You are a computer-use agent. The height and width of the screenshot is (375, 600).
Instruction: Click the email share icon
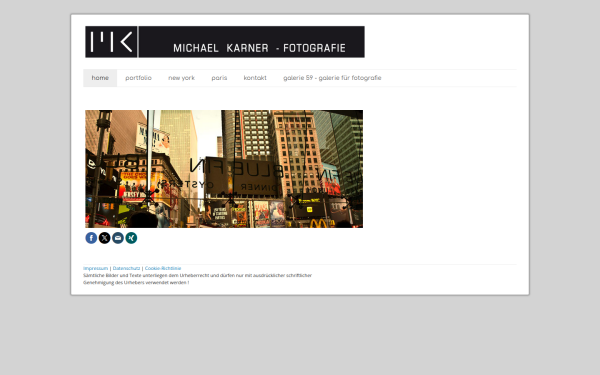pyautogui.click(x=118, y=238)
